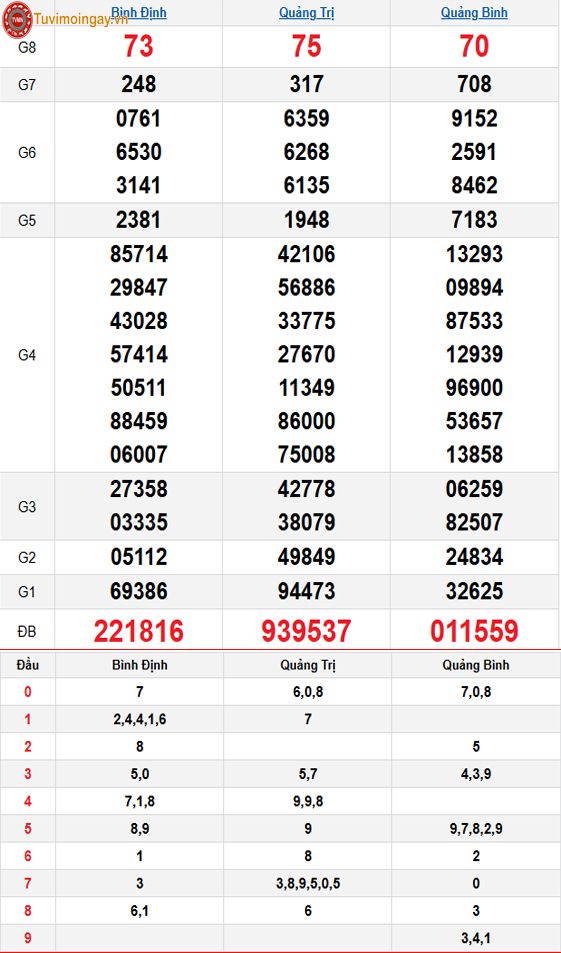Click the G7 row label

point(27,84)
